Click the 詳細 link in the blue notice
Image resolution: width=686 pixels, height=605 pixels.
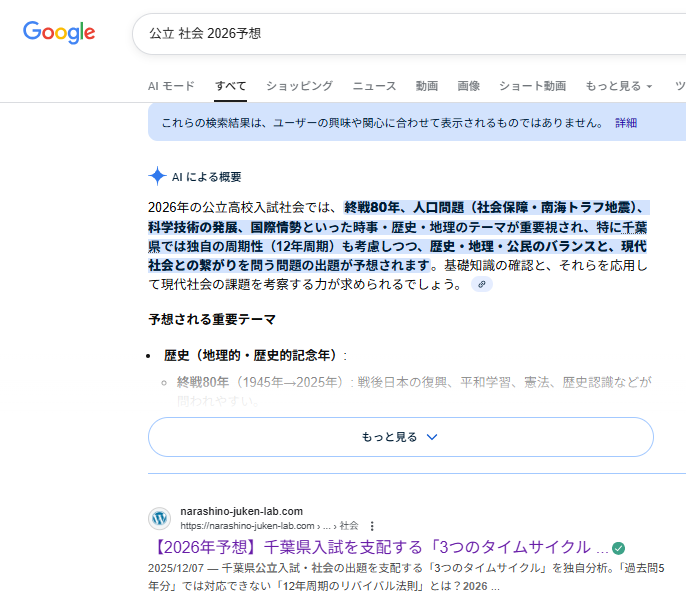[x=626, y=123]
